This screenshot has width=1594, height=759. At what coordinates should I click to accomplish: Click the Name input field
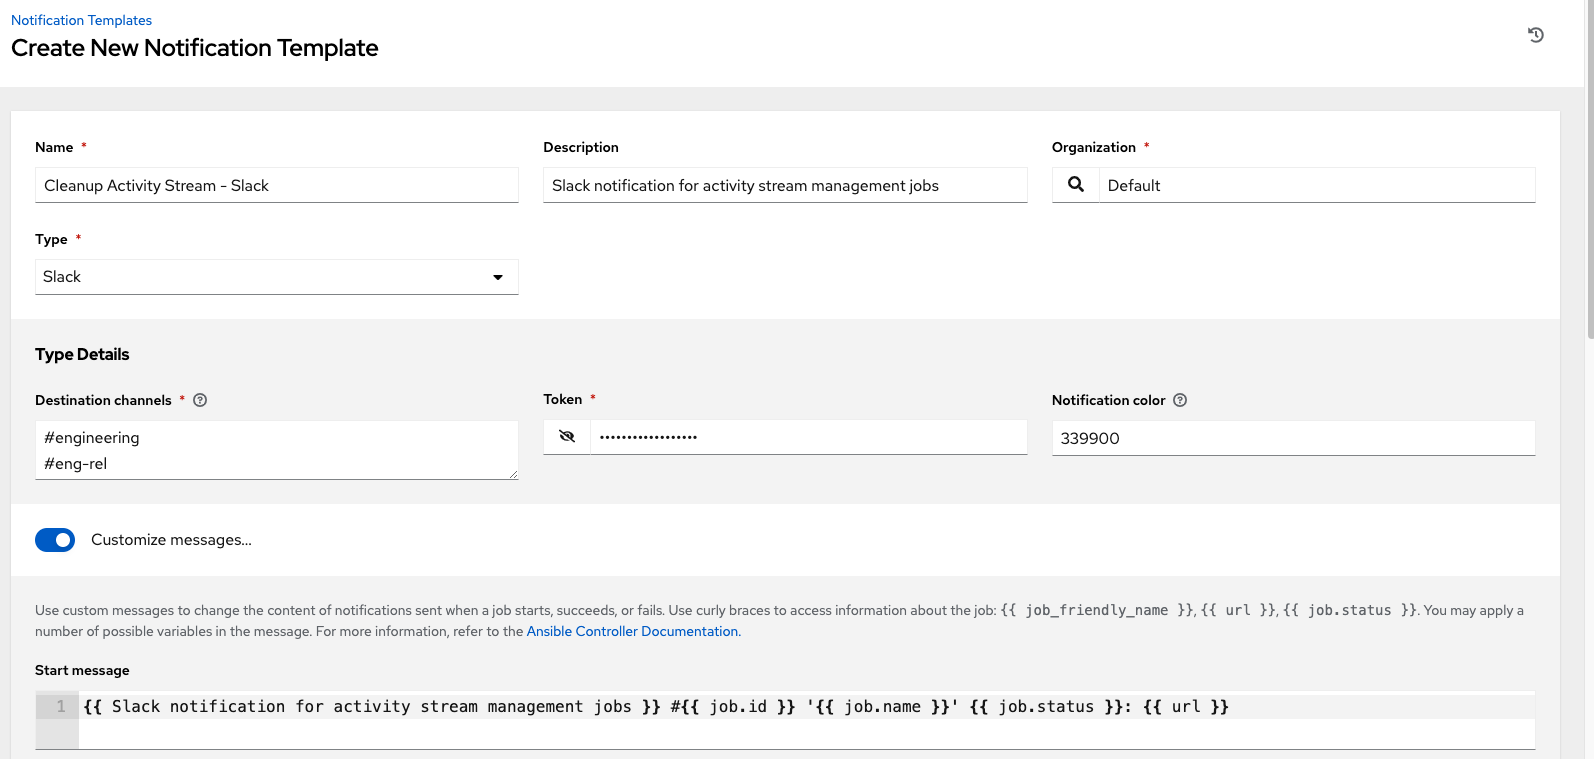(x=277, y=185)
